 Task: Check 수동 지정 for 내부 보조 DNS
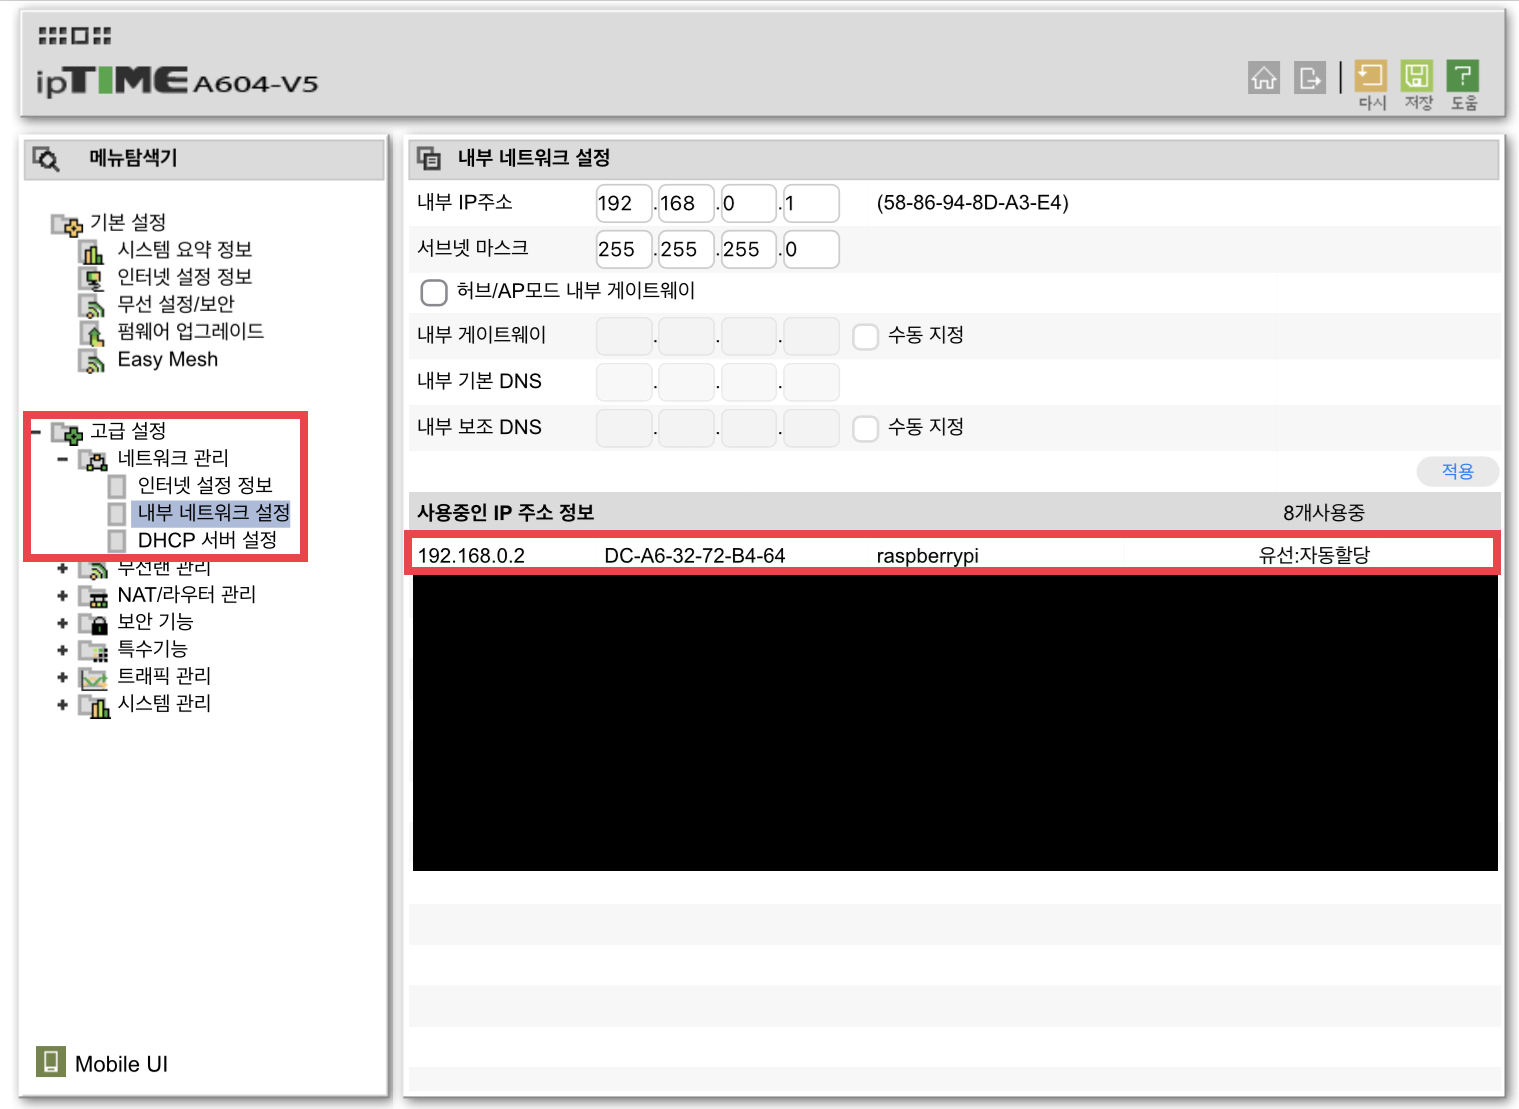pyautogui.click(x=865, y=428)
